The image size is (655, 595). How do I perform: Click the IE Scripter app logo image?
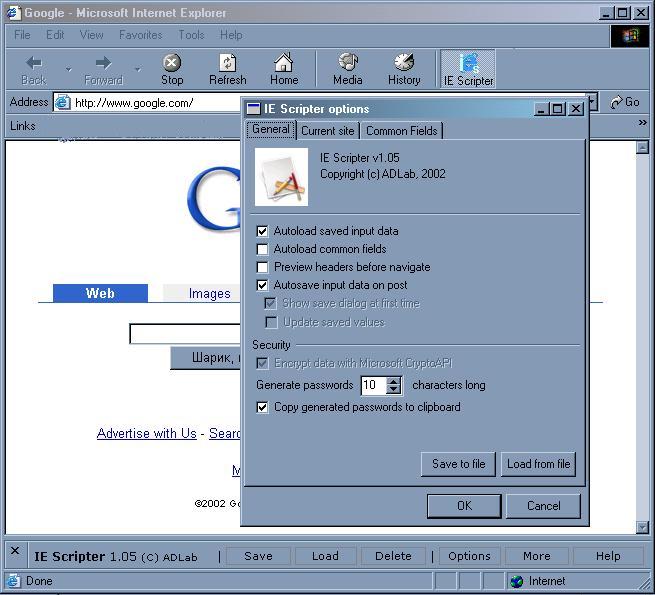[282, 177]
